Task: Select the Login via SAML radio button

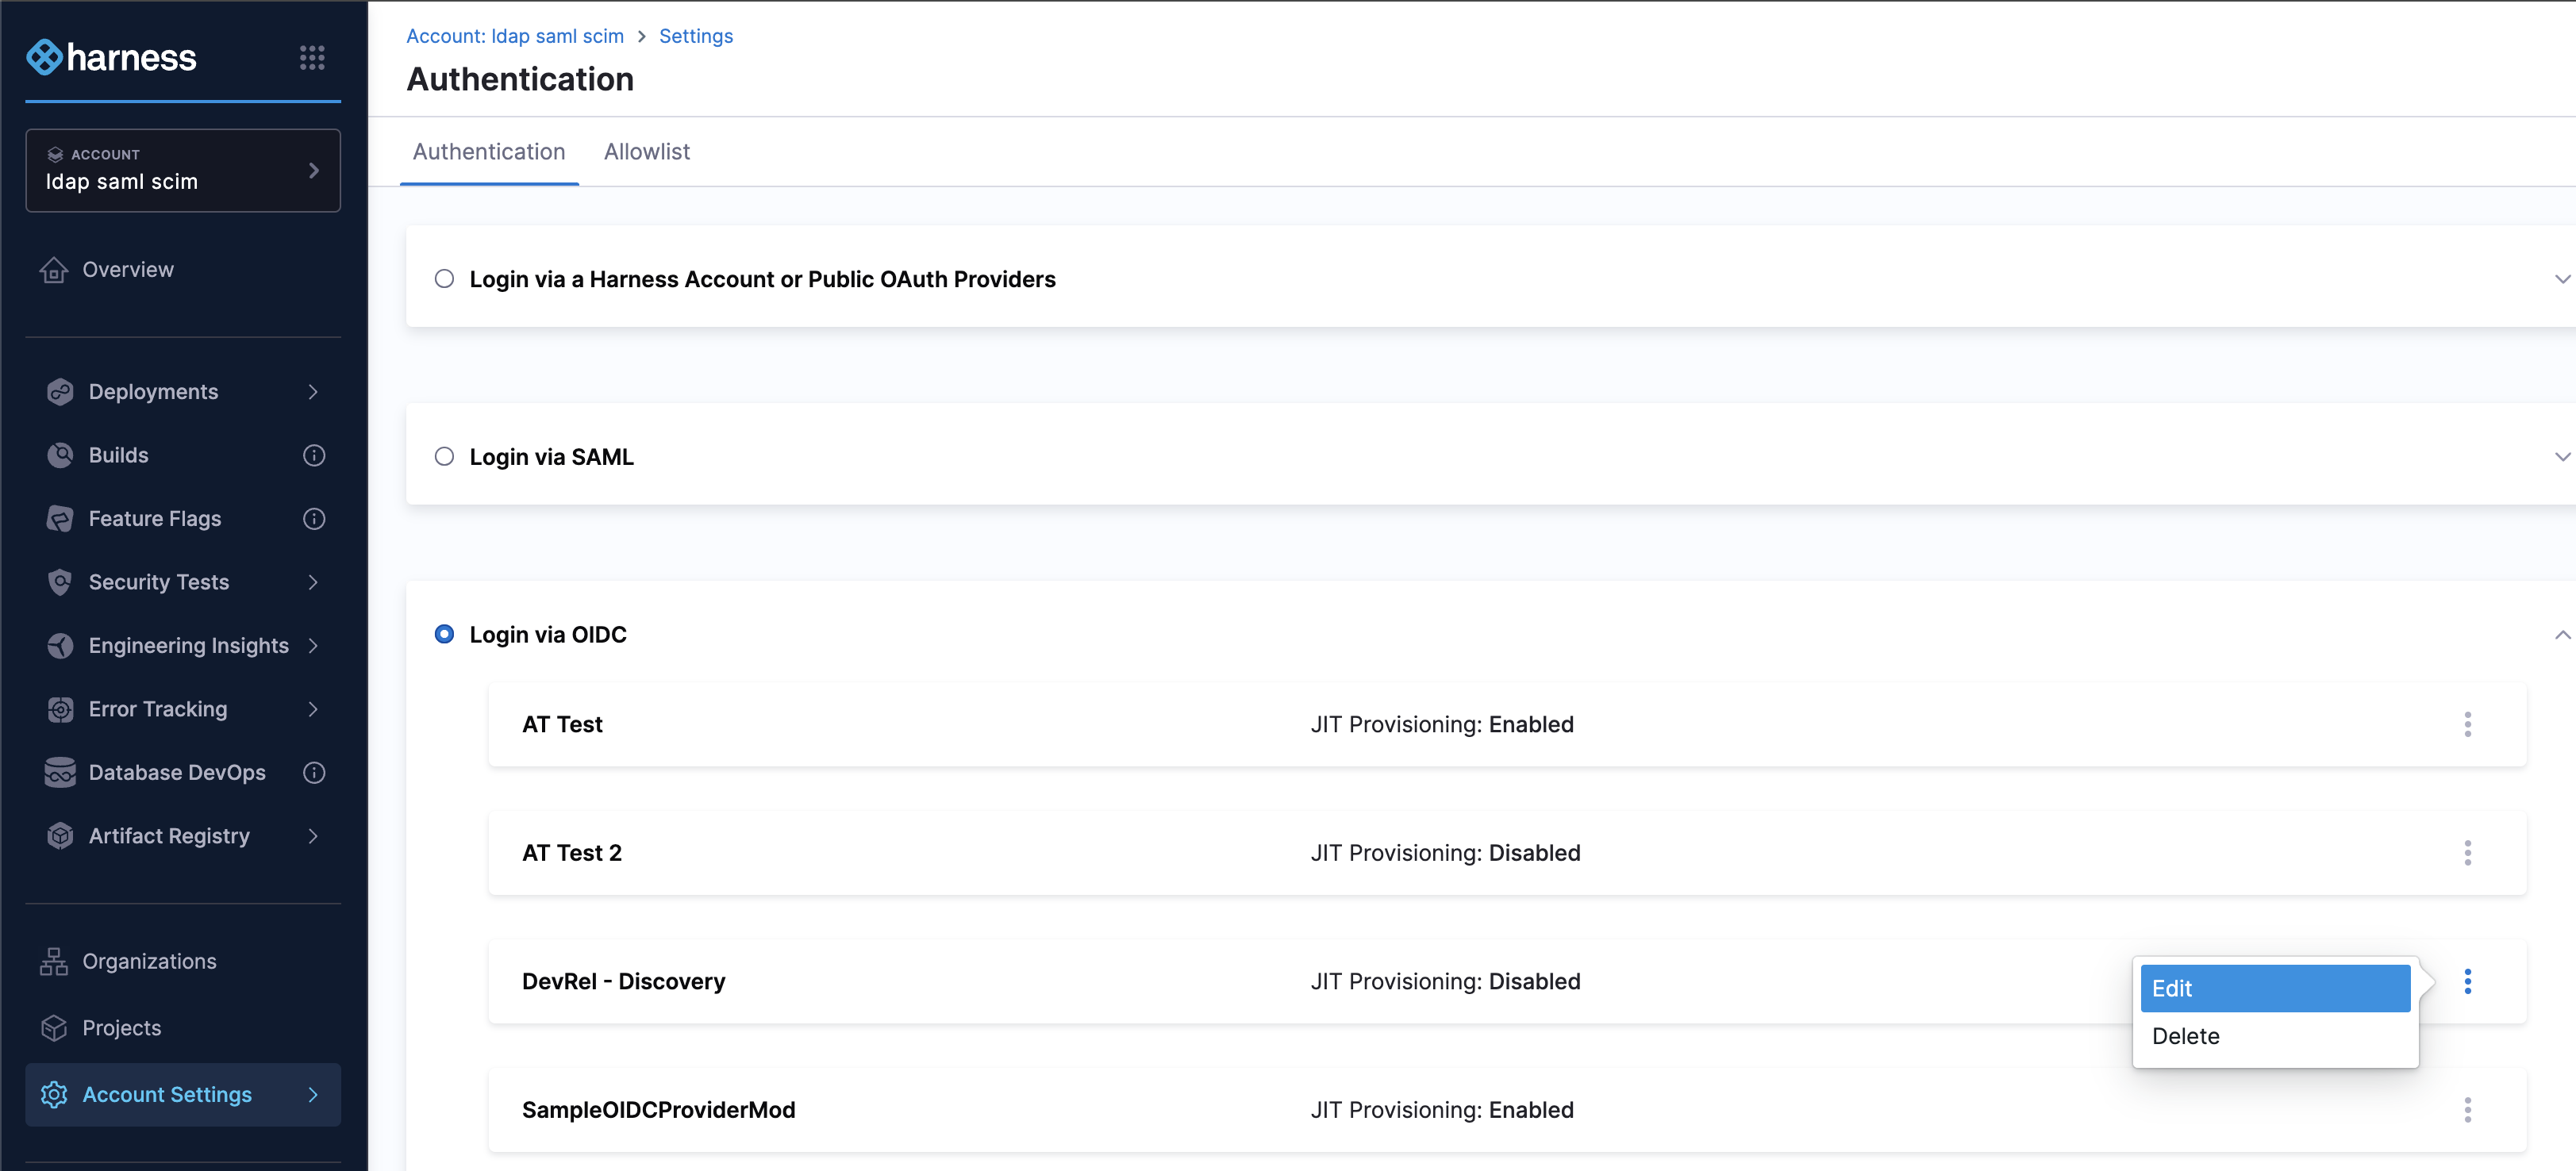Action: [x=444, y=457]
